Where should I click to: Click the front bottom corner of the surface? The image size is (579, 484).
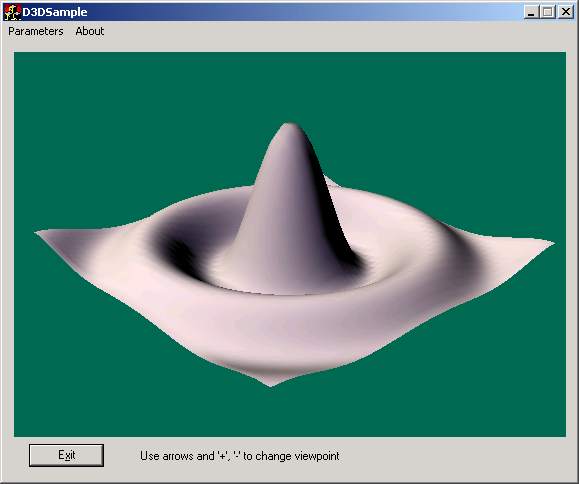pos(271,384)
